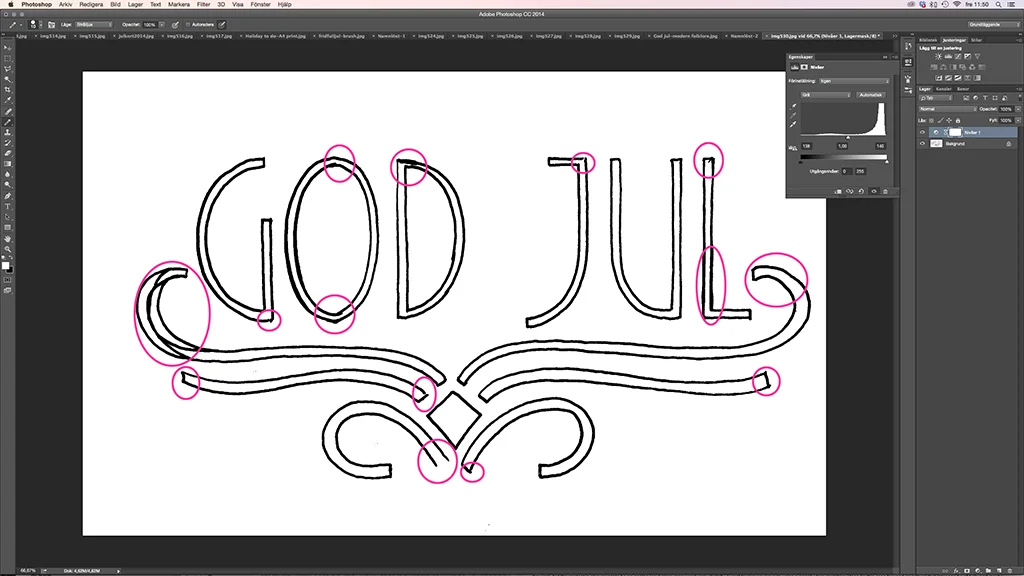Viewport: 1024px width, 576px height.
Task: Toggle lock all padlock
Action: point(958,120)
